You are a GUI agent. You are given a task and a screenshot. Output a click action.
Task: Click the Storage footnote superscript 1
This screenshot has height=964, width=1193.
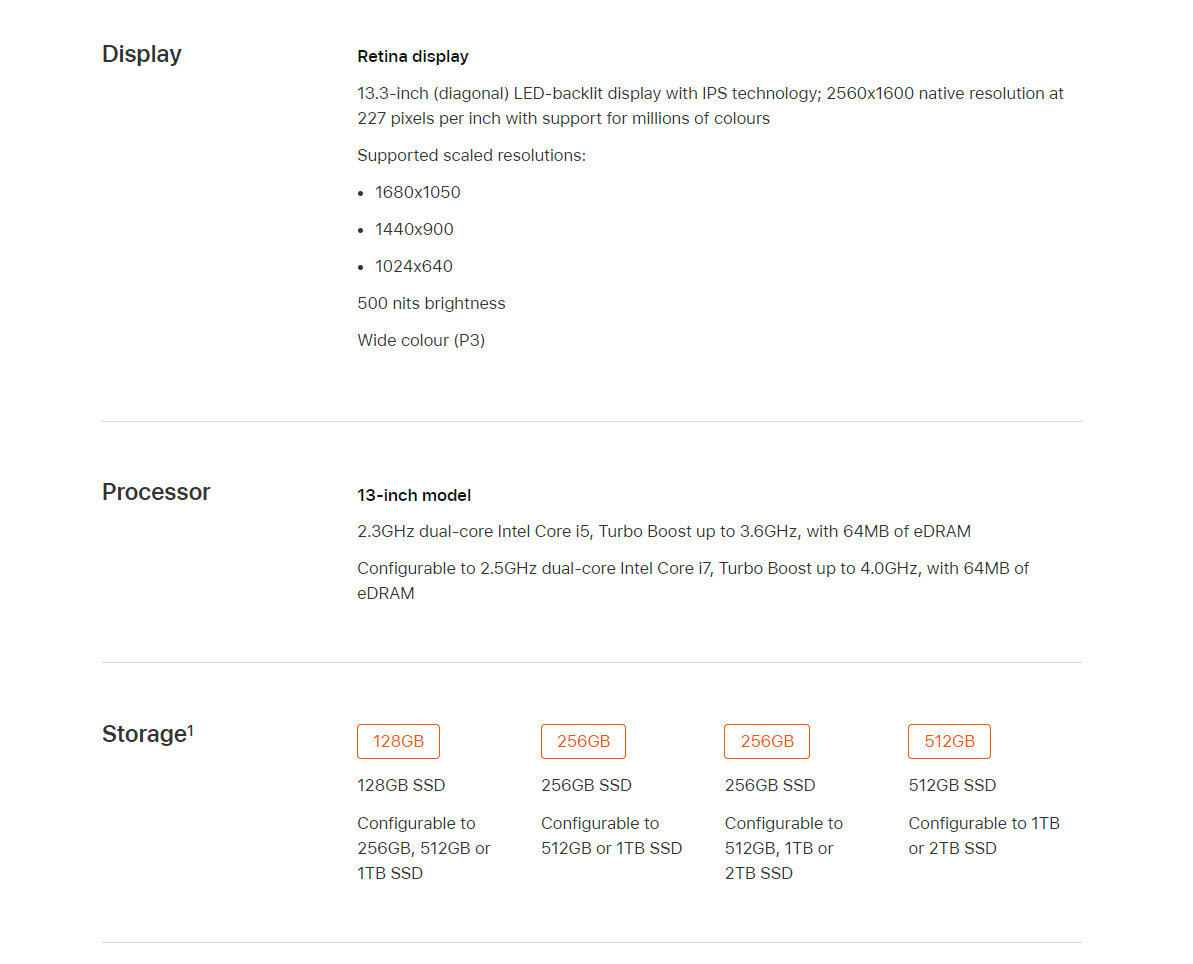(191, 730)
